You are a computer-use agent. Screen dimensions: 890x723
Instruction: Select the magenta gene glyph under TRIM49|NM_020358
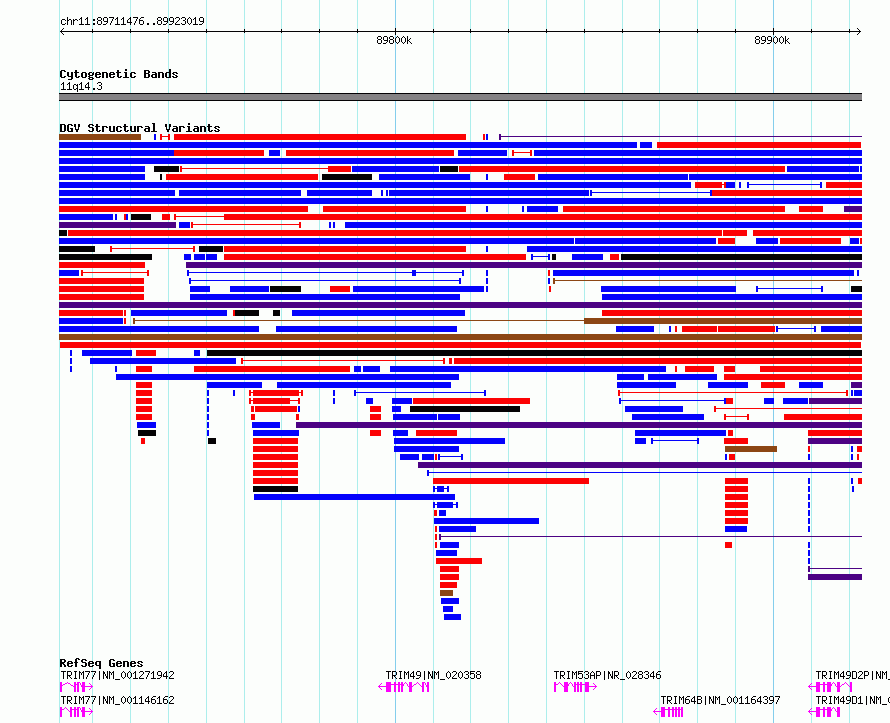(404, 687)
